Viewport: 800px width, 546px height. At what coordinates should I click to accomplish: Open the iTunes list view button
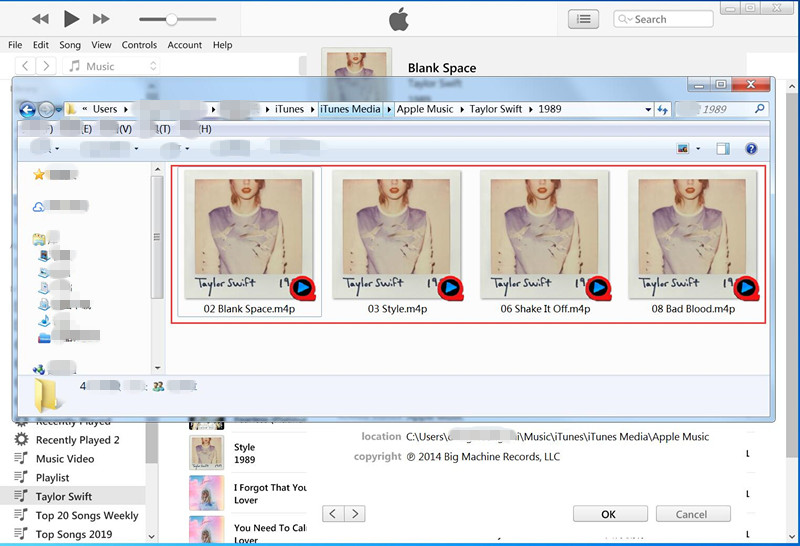click(583, 19)
